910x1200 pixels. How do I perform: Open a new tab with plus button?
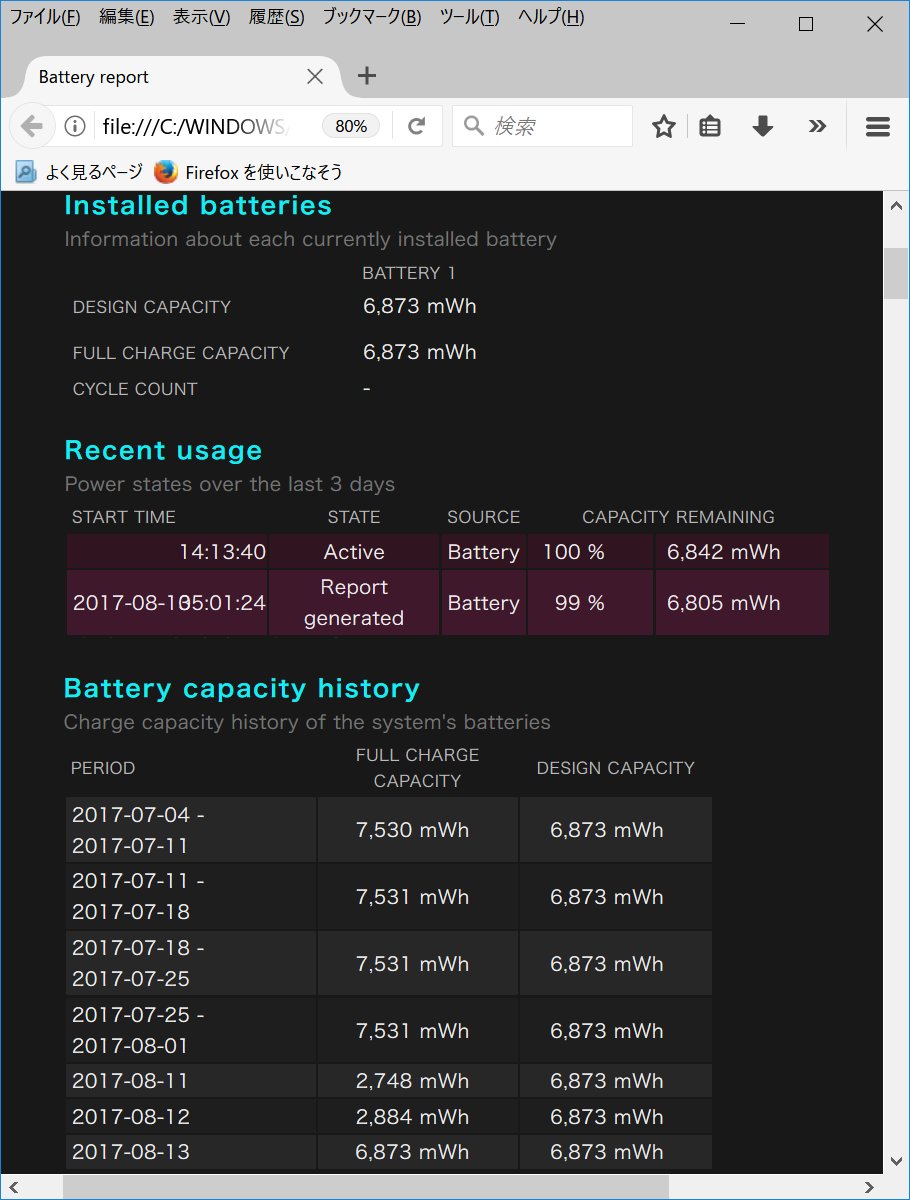[x=367, y=75]
